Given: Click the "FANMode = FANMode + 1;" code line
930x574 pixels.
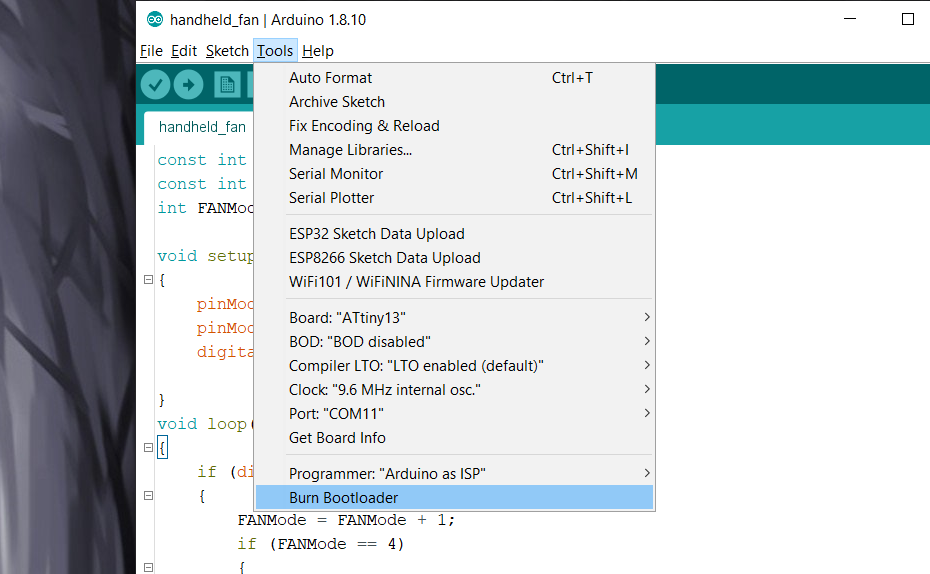Looking at the screenshot, I should coord(346,520).
